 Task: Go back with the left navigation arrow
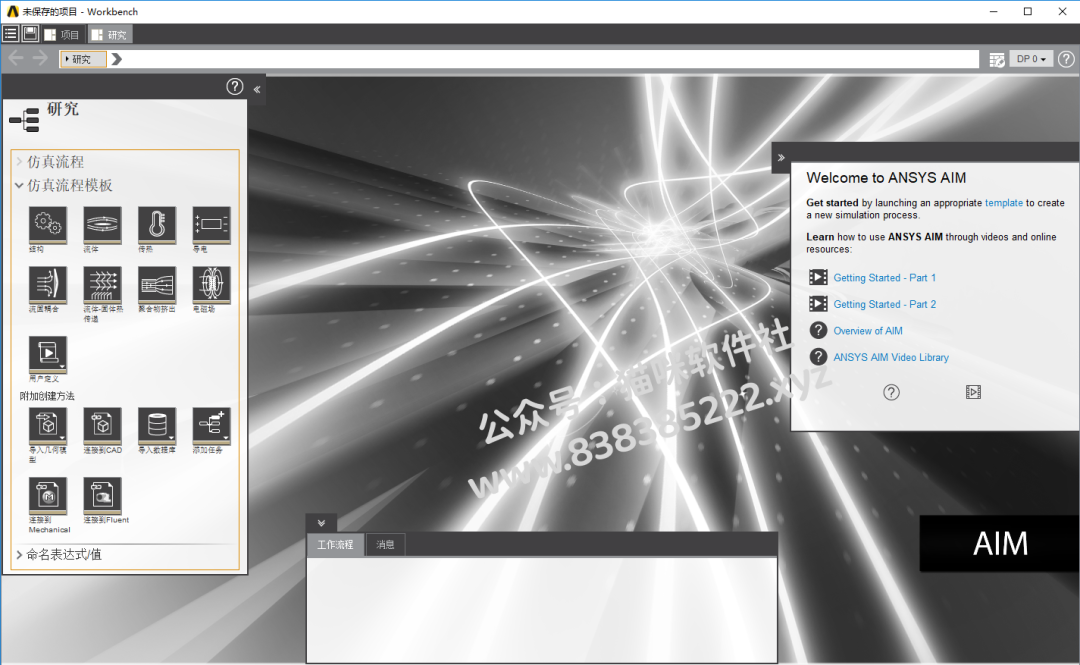click(16, 59)
